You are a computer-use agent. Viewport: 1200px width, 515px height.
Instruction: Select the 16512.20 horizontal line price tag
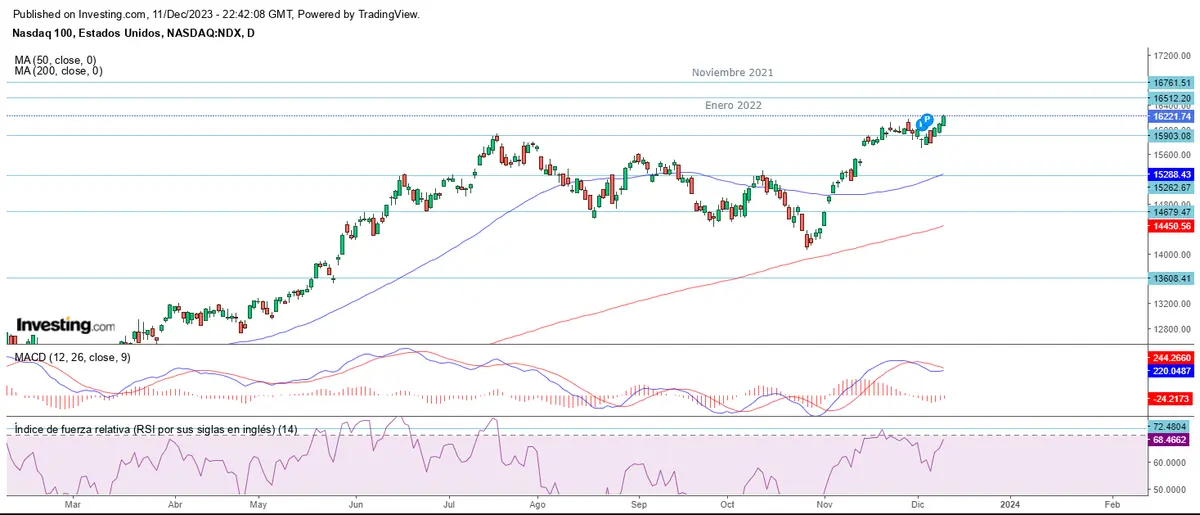point(1172,98)
